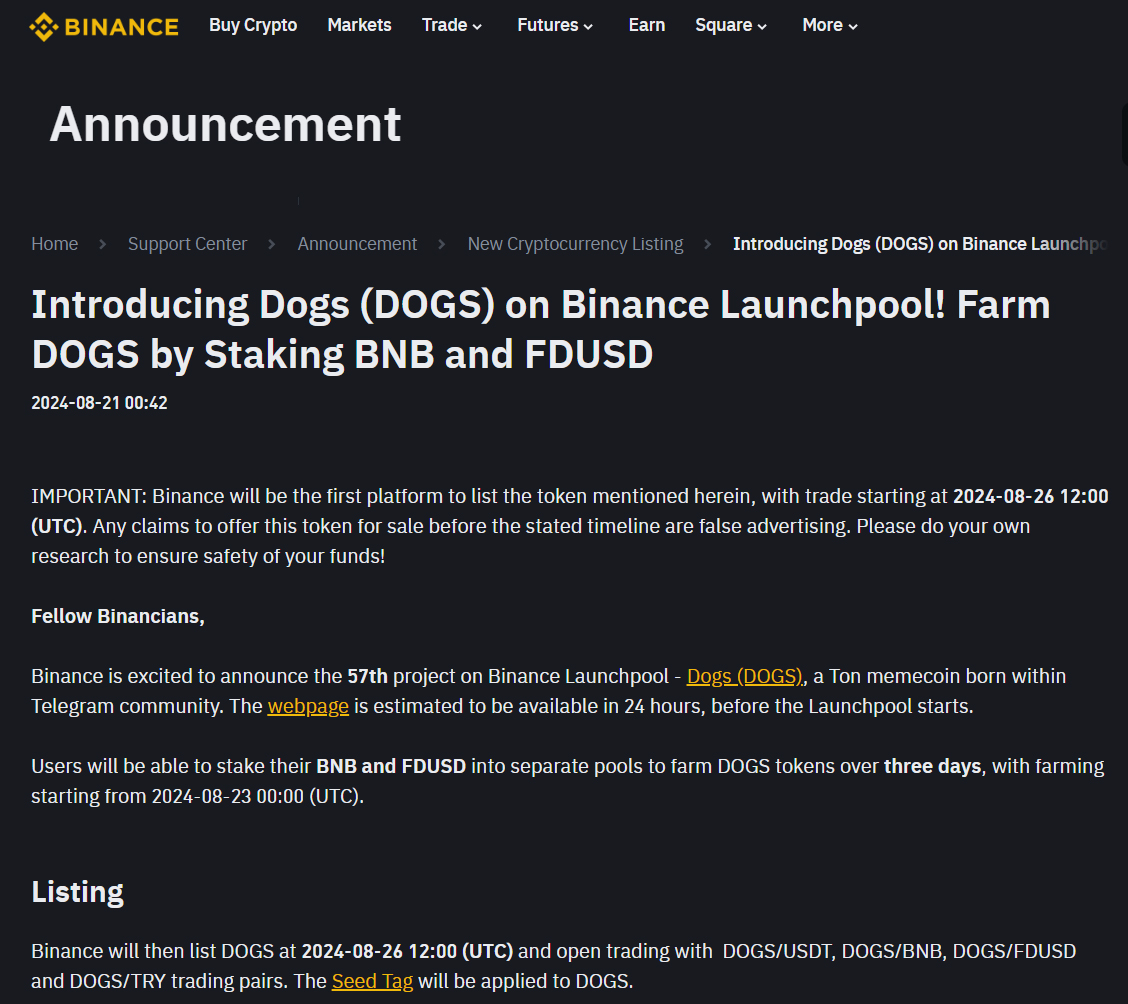Go to New Cryptocurrency Listing breadcrumb
The width and height of the screenshot is (1128, 1004).
point(575,244)
